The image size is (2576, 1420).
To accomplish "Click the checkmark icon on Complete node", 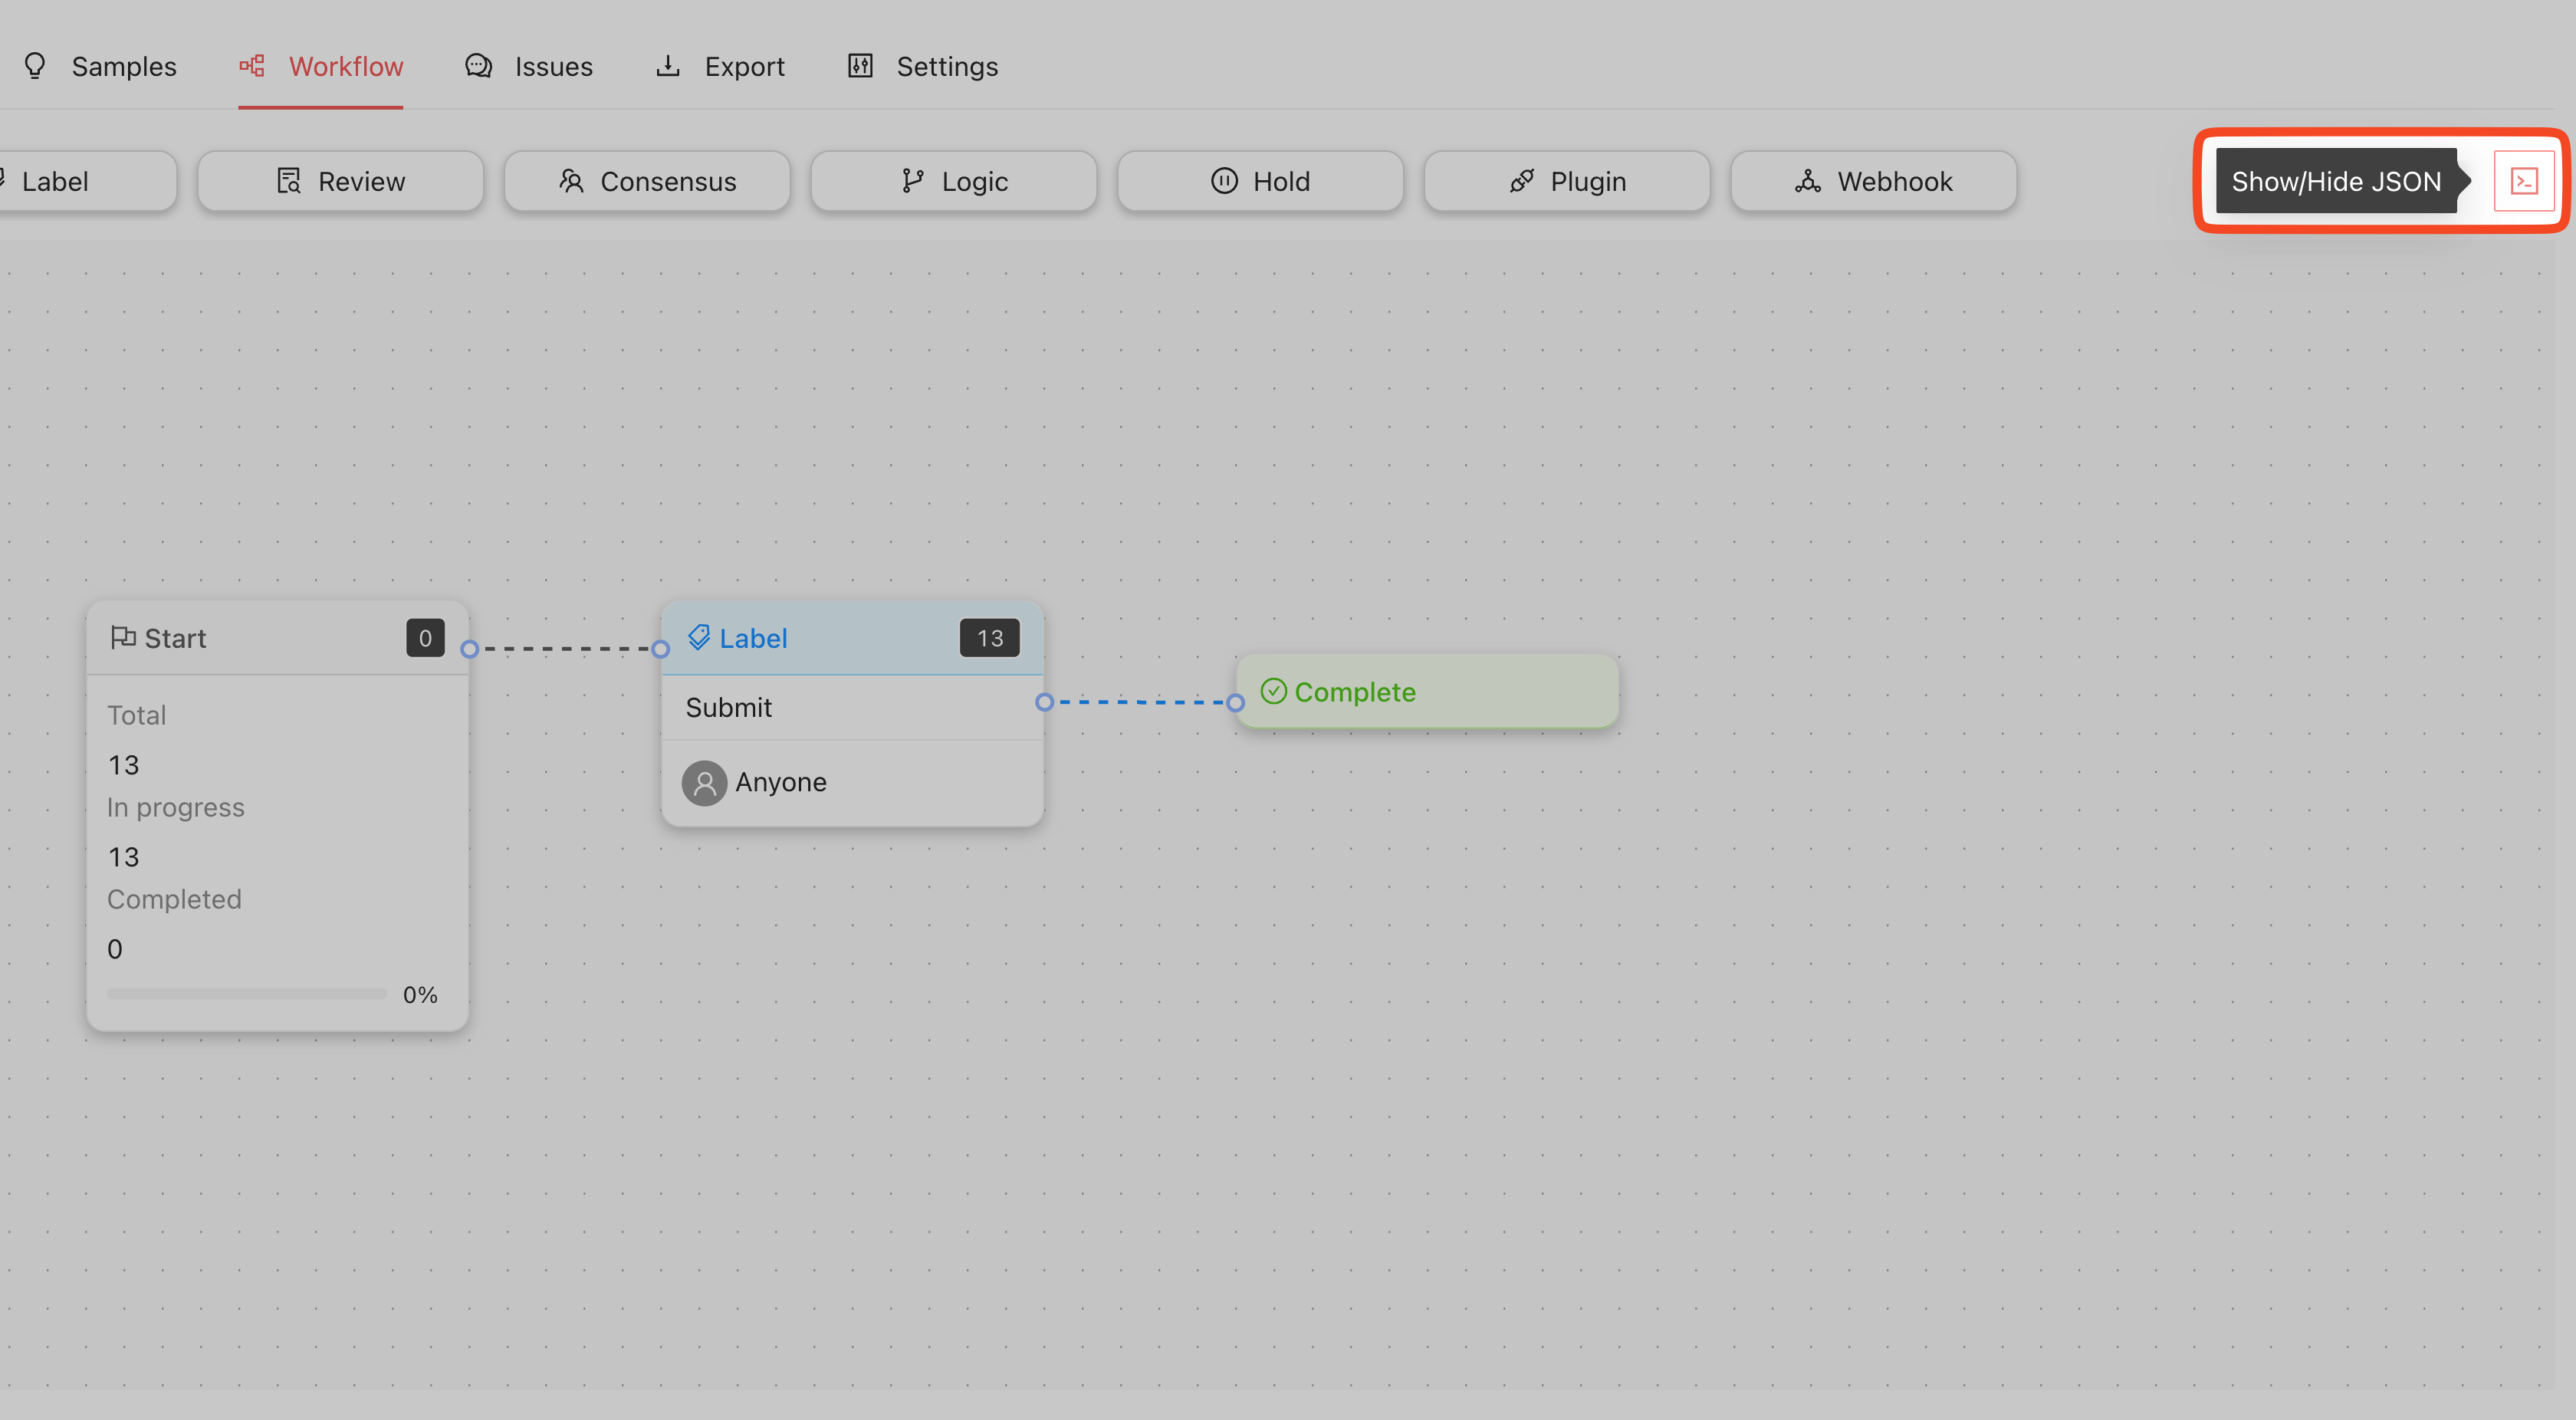I will click(x=1273, y=691).
